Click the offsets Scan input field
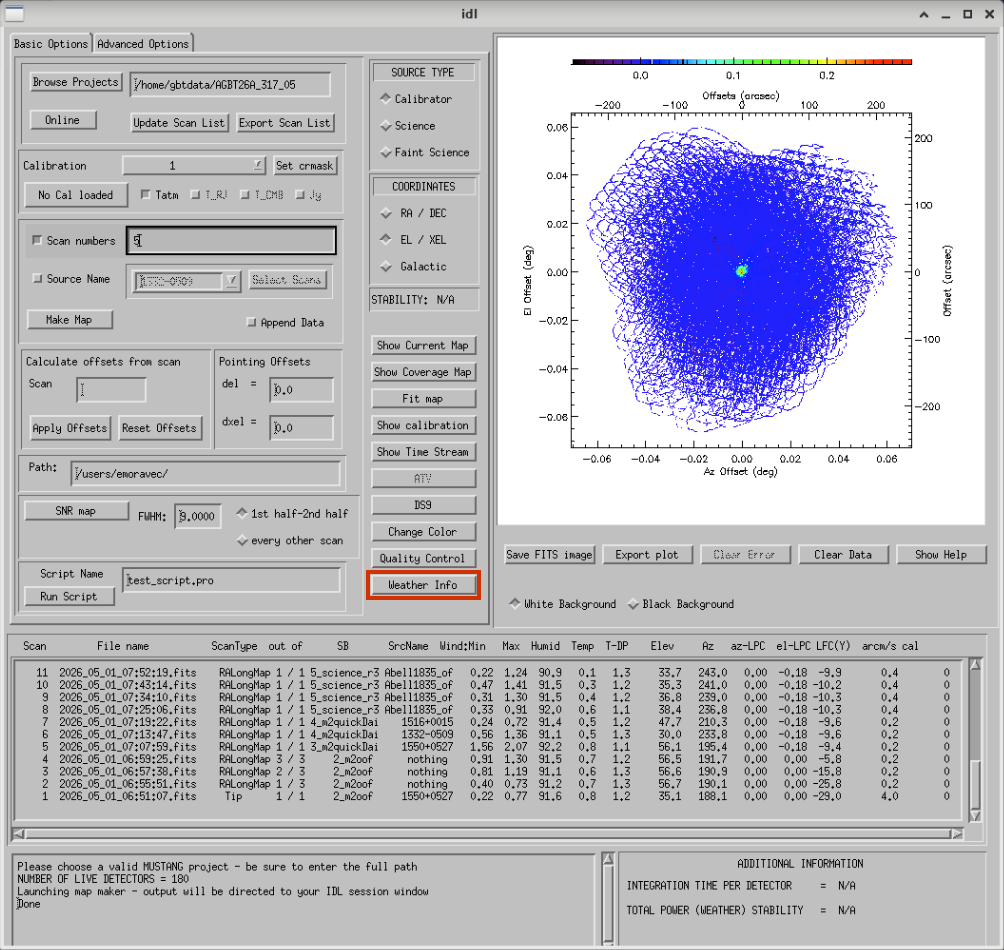Image resolution: width=1004 pixels, height=950 pixels. 111,390
